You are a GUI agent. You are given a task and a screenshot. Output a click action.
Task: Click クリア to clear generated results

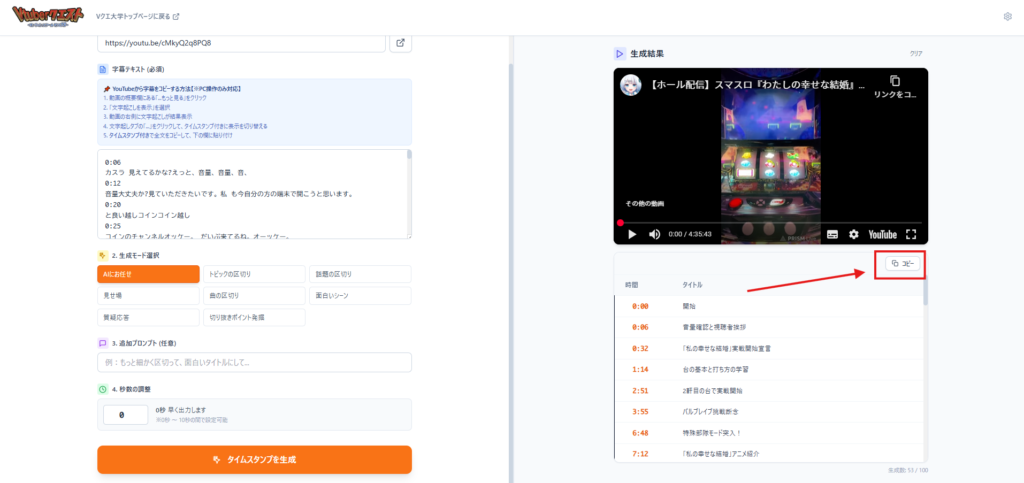click(916, 53)
